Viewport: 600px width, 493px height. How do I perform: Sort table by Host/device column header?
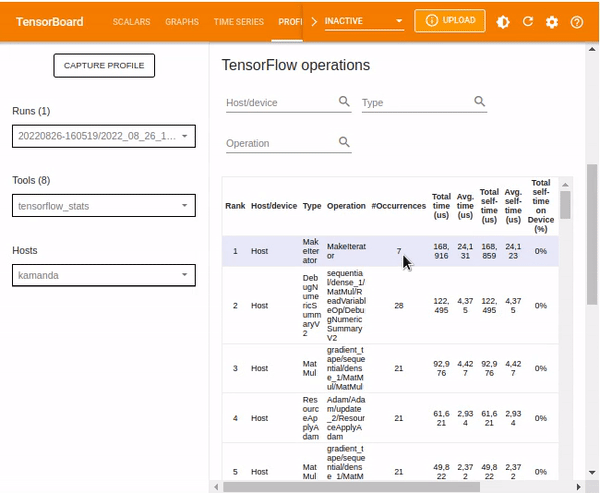click(274, 206)
